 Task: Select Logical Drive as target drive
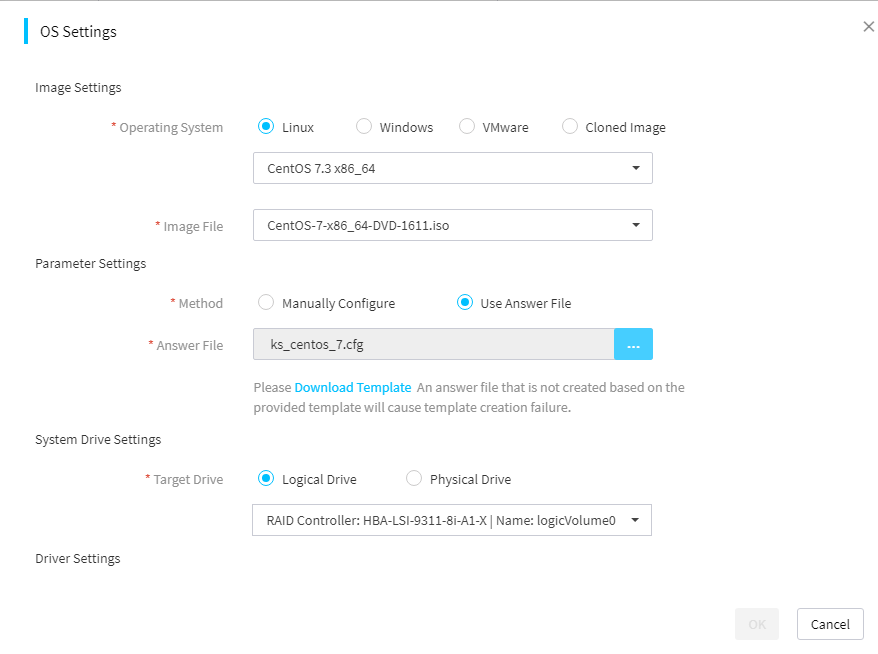pos(266,479)
